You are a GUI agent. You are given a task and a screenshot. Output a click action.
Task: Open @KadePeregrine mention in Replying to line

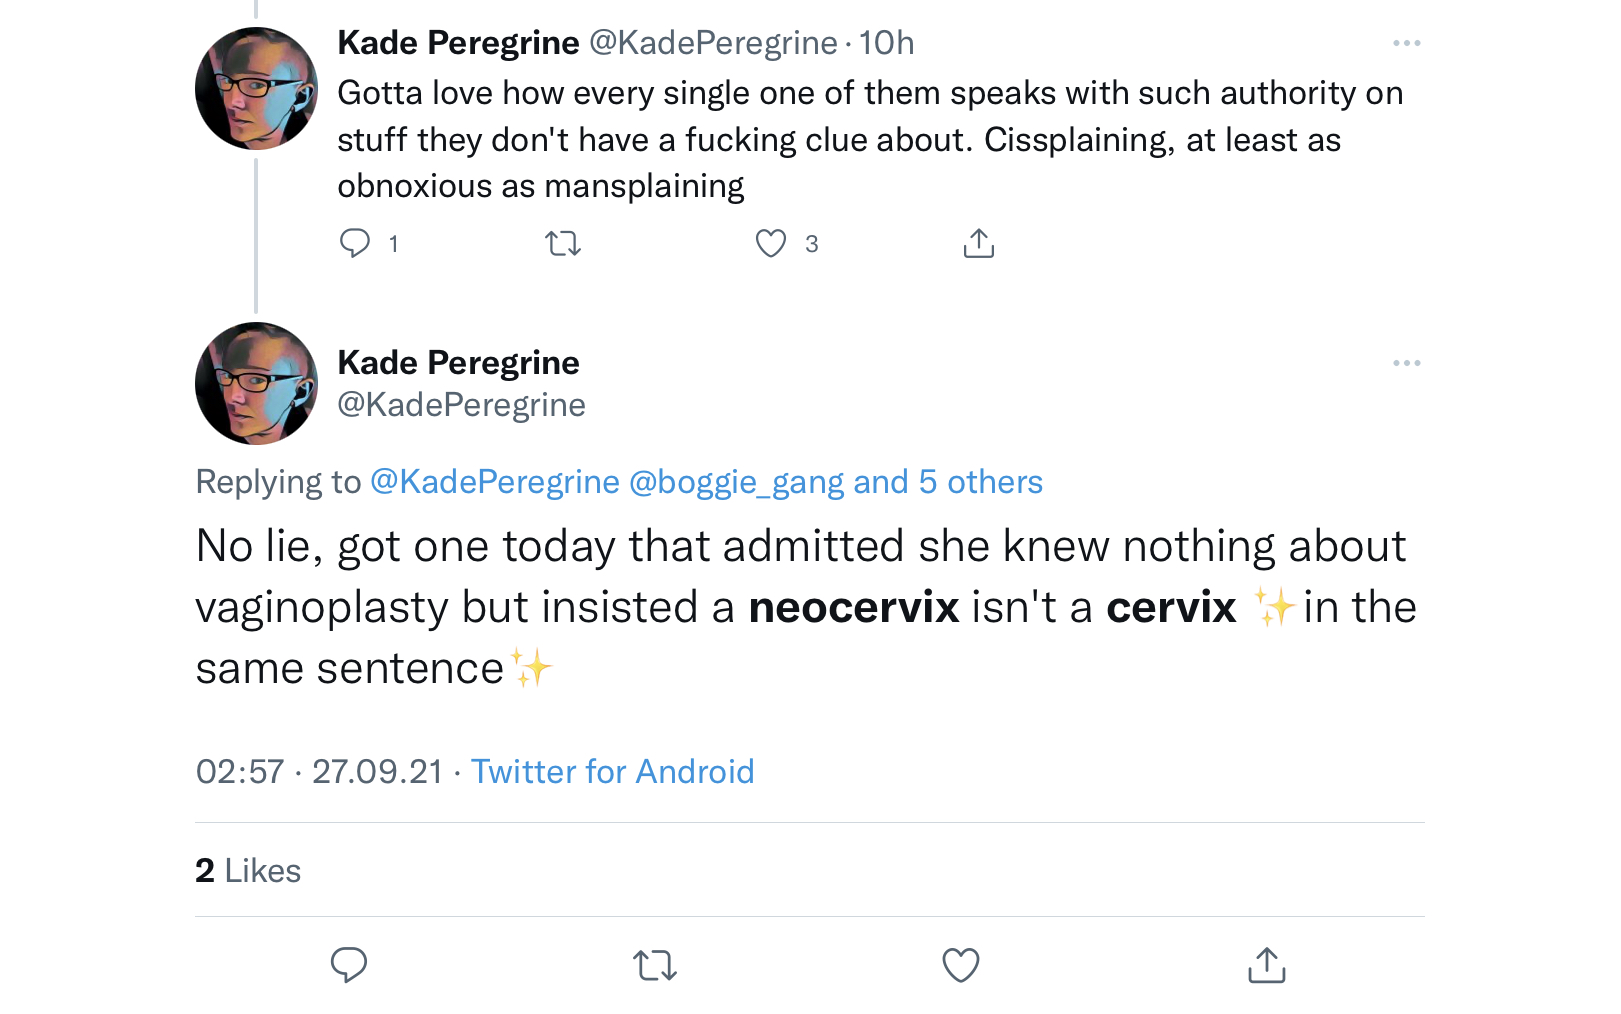(495, 482)
